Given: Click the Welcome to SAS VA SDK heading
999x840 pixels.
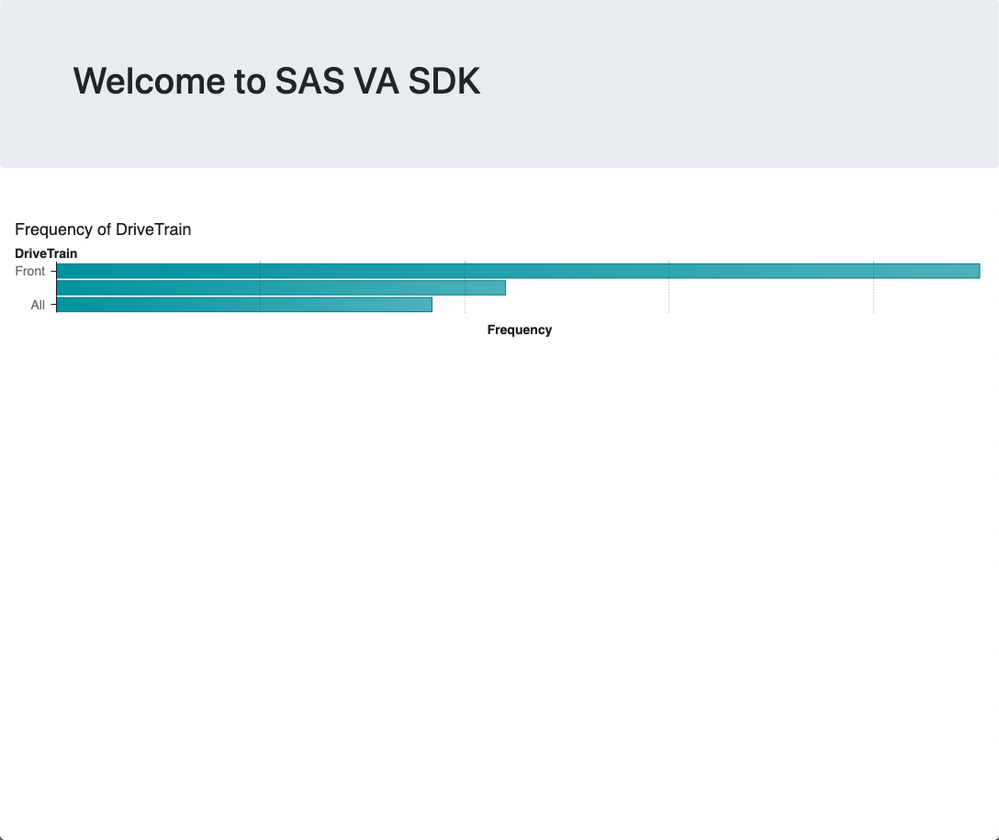Looking at the screenshot, I should pyautogui.click(x=277, y=81).
